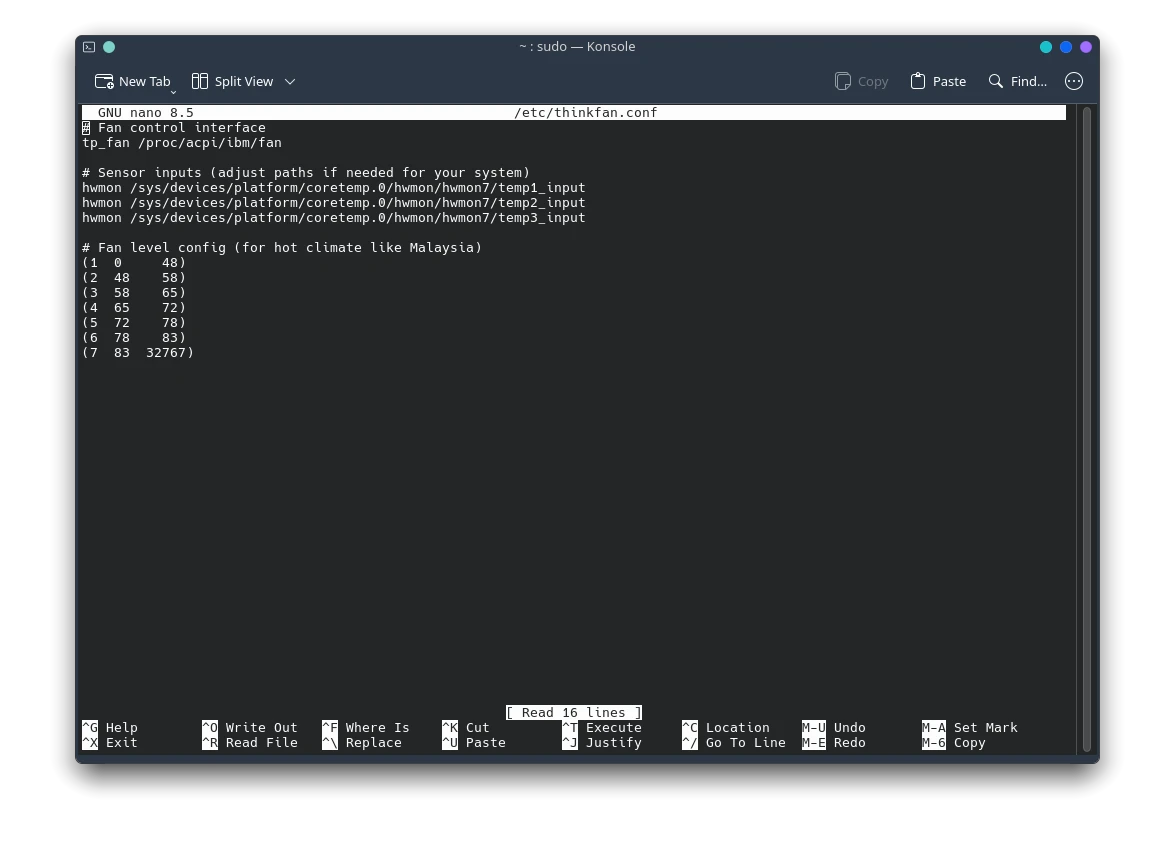Click the '^\ Replace' shortcut hint
The width and height of the screenshot is (1175, 849).
(x=362, y=743)
